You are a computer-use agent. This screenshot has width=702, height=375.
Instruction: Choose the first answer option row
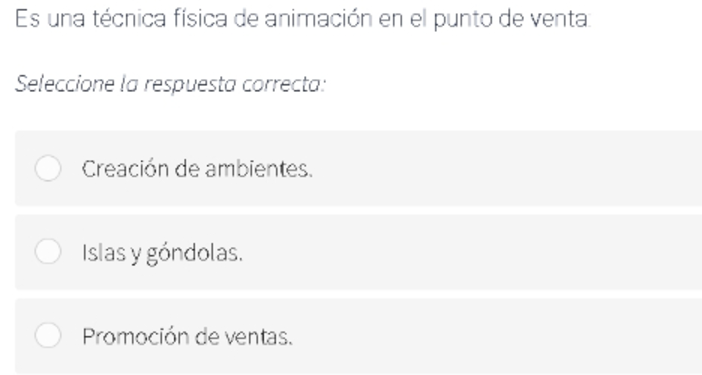click(x=359, y=168)
